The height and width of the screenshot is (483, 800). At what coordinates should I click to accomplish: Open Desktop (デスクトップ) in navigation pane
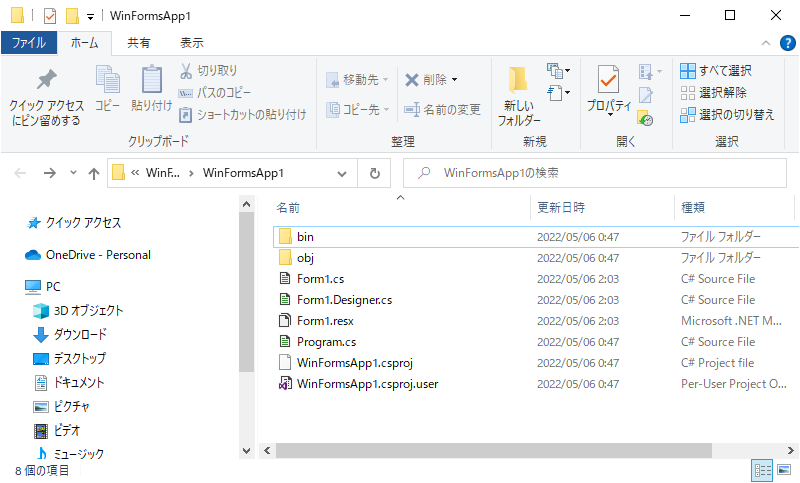70,359
